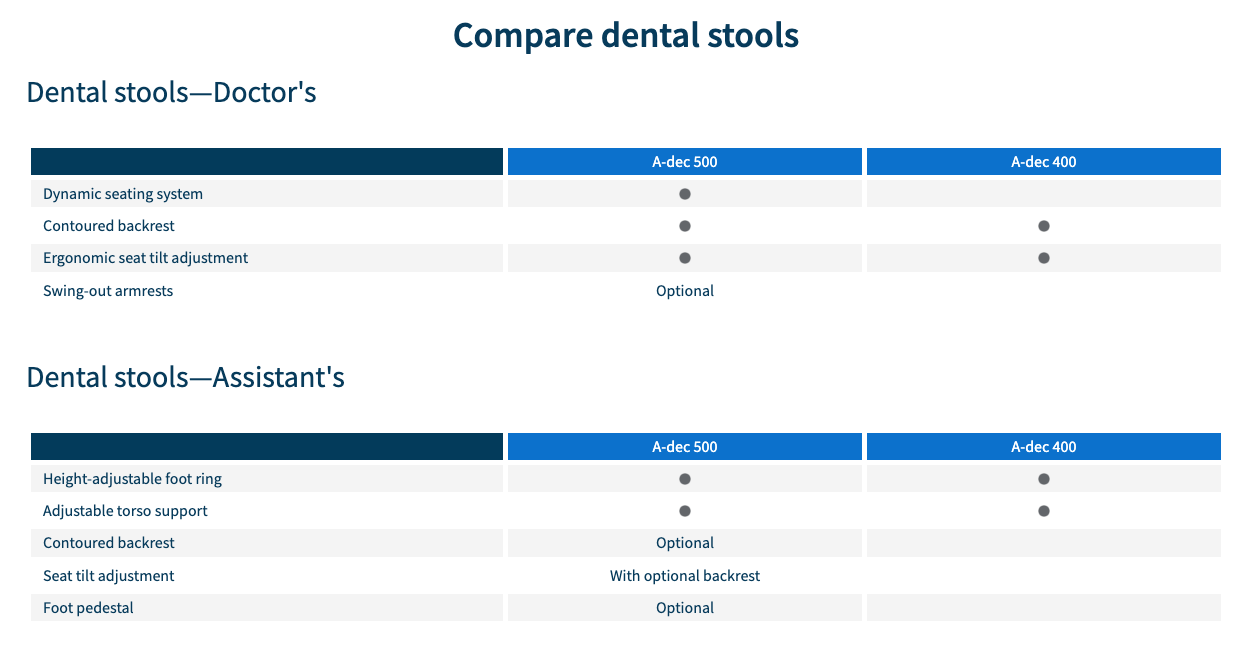This screenshot has width=1246, height=666.
Task: Click the A-dec 500 dot for Height-adjustable foot ring
Action: [x=685, y=479]
